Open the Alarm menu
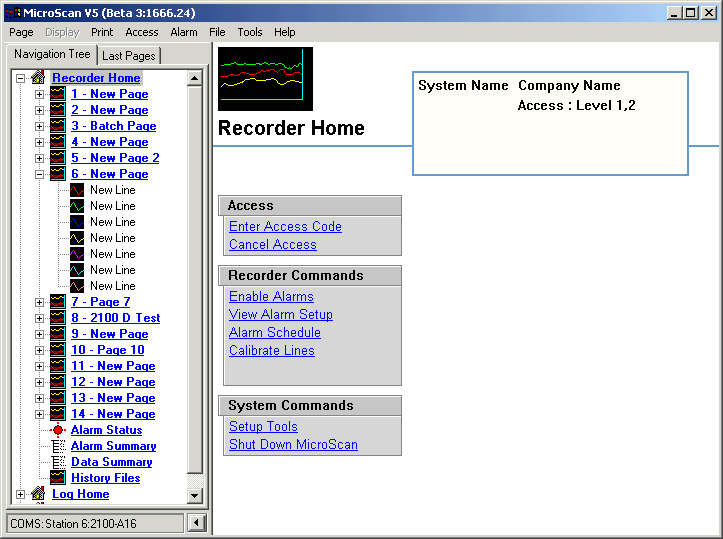 click(x=184, y=32)
